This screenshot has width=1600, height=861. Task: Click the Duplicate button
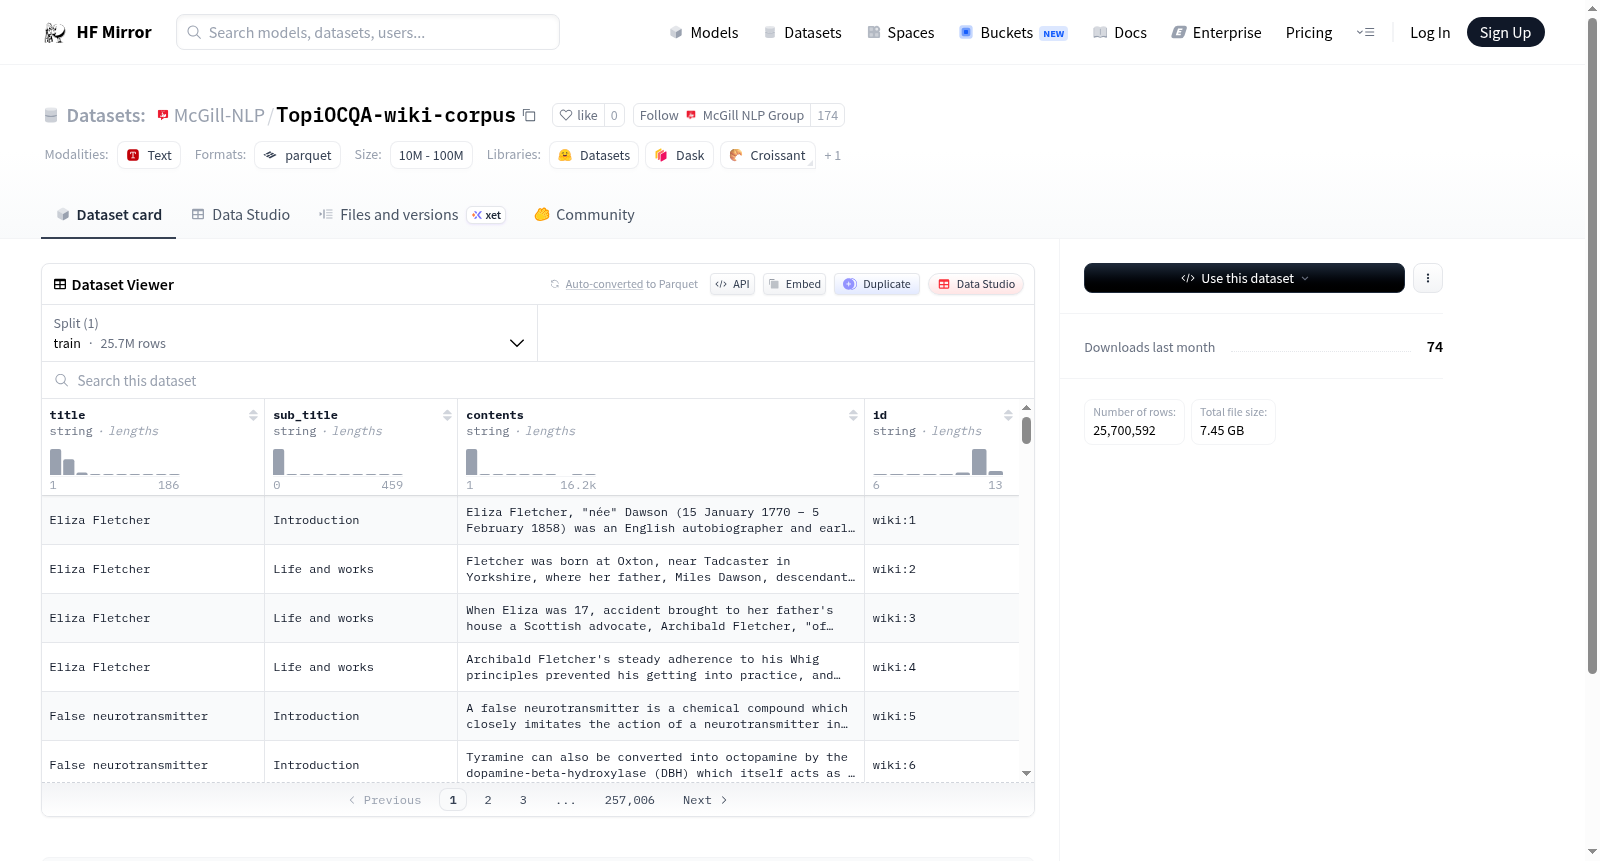[877, 284]
